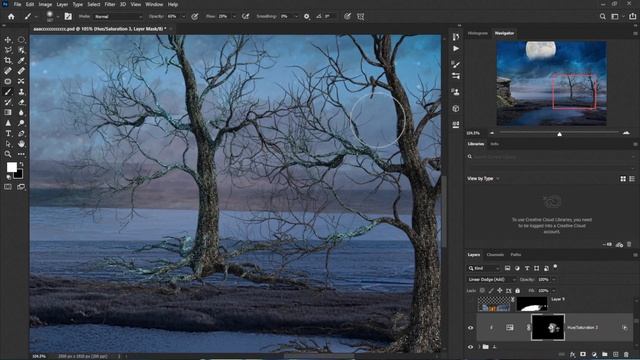Select the Elliptical Marquee tool

(x=21, y=40)
